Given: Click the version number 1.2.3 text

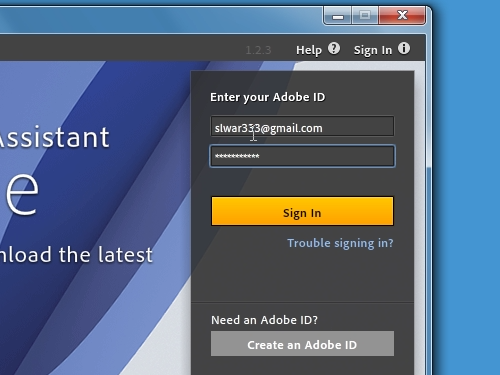Looking at the screenshot, I should point(258,50).
